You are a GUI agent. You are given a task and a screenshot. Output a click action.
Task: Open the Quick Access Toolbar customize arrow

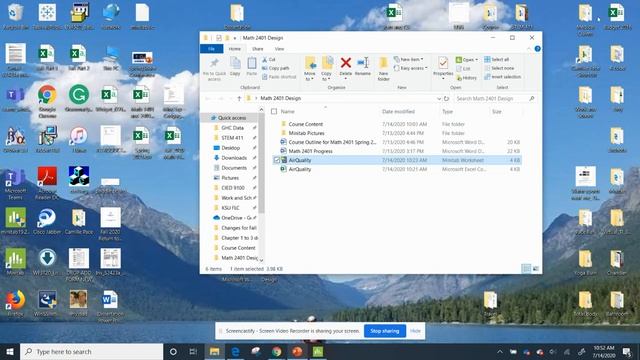235,38
